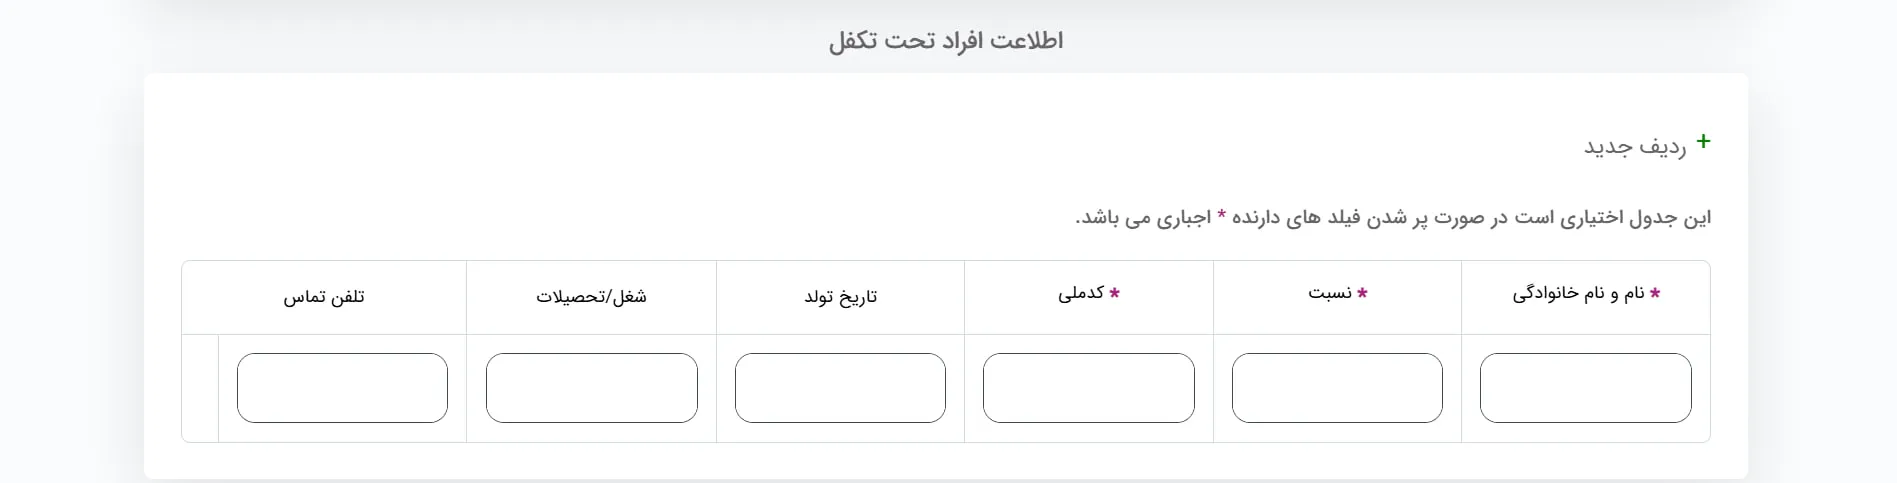Click the تاریخ تولد column header
The height and width of the screenshot is (483, 1897).
pyautogui.click(x=840, y=297)
